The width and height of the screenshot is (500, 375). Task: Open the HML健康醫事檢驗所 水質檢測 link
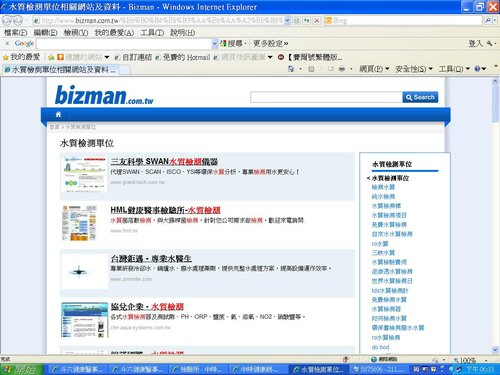tap(165, 210)
